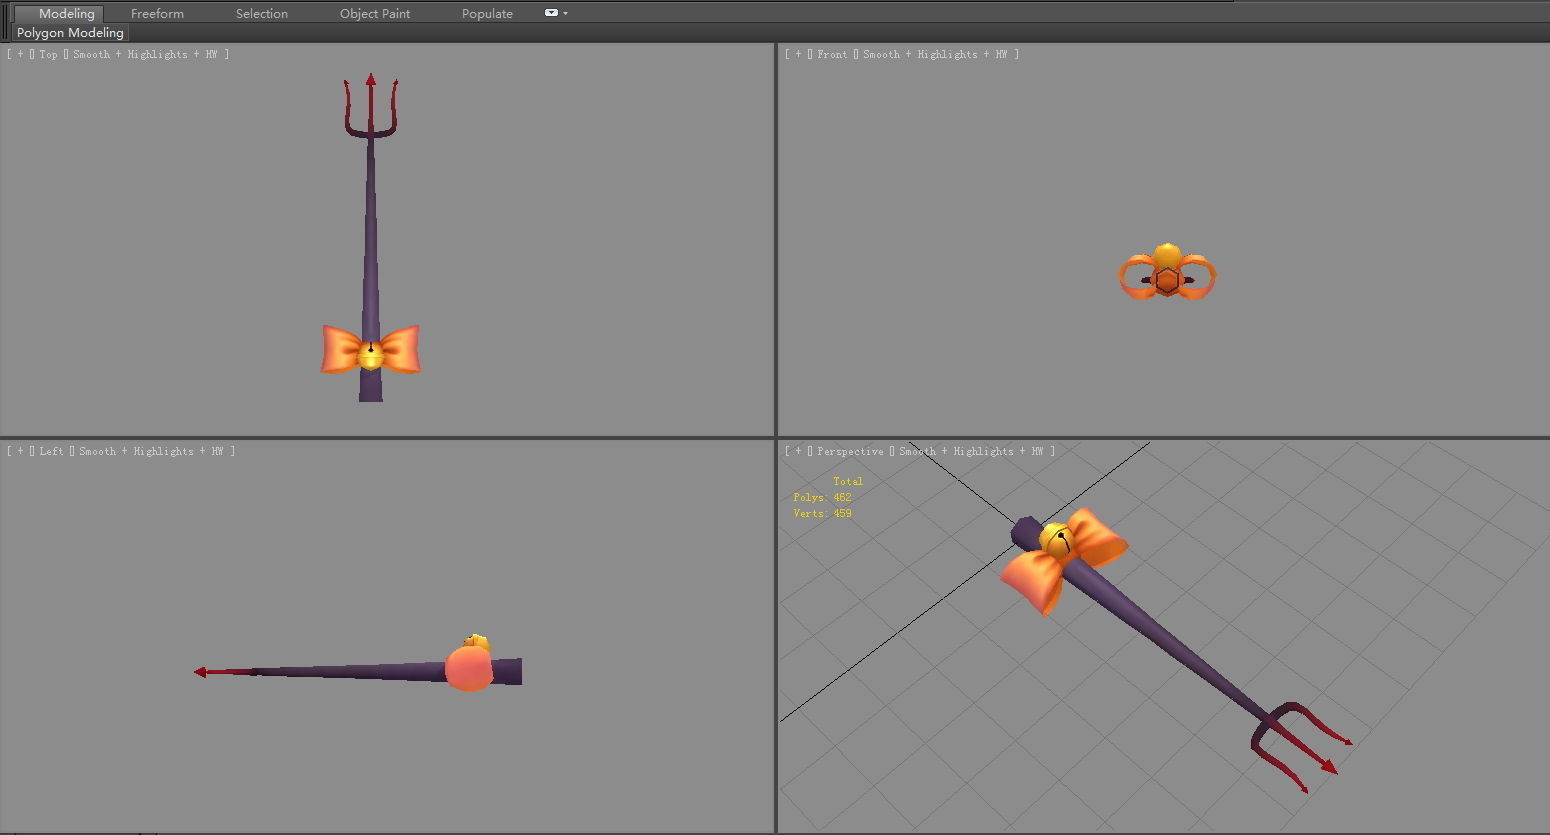Switch to the Object Paint tab

pos(375,13)
